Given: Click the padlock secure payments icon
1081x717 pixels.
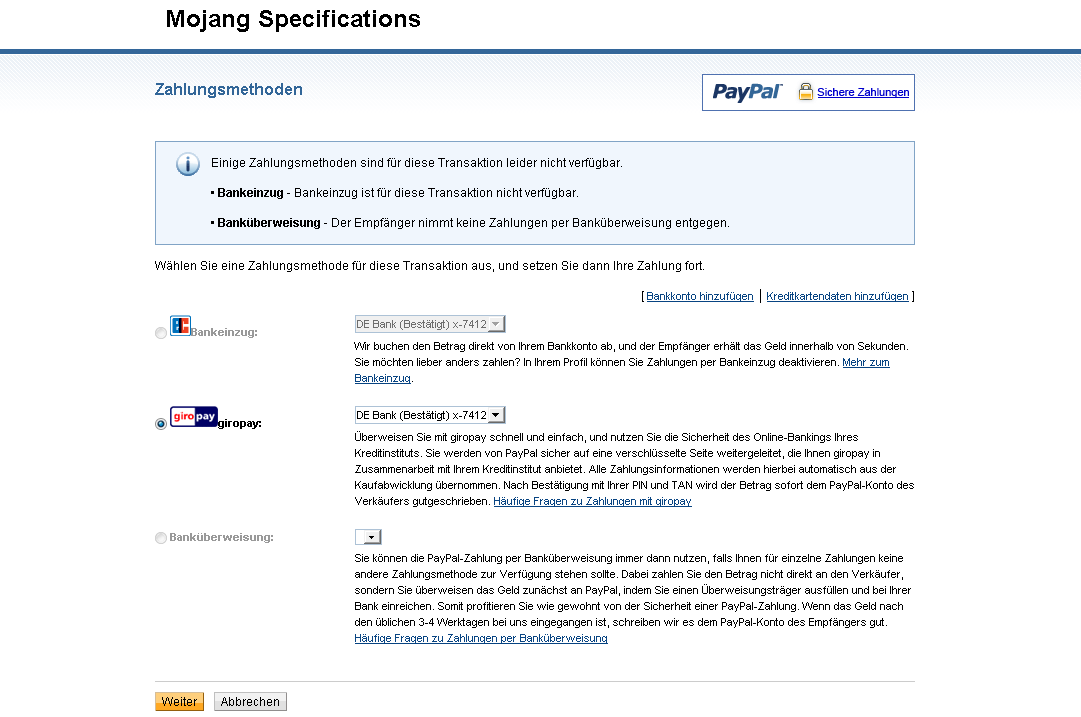Looking at the screenshot, I should pyautogui.click(x=805, y=92).
